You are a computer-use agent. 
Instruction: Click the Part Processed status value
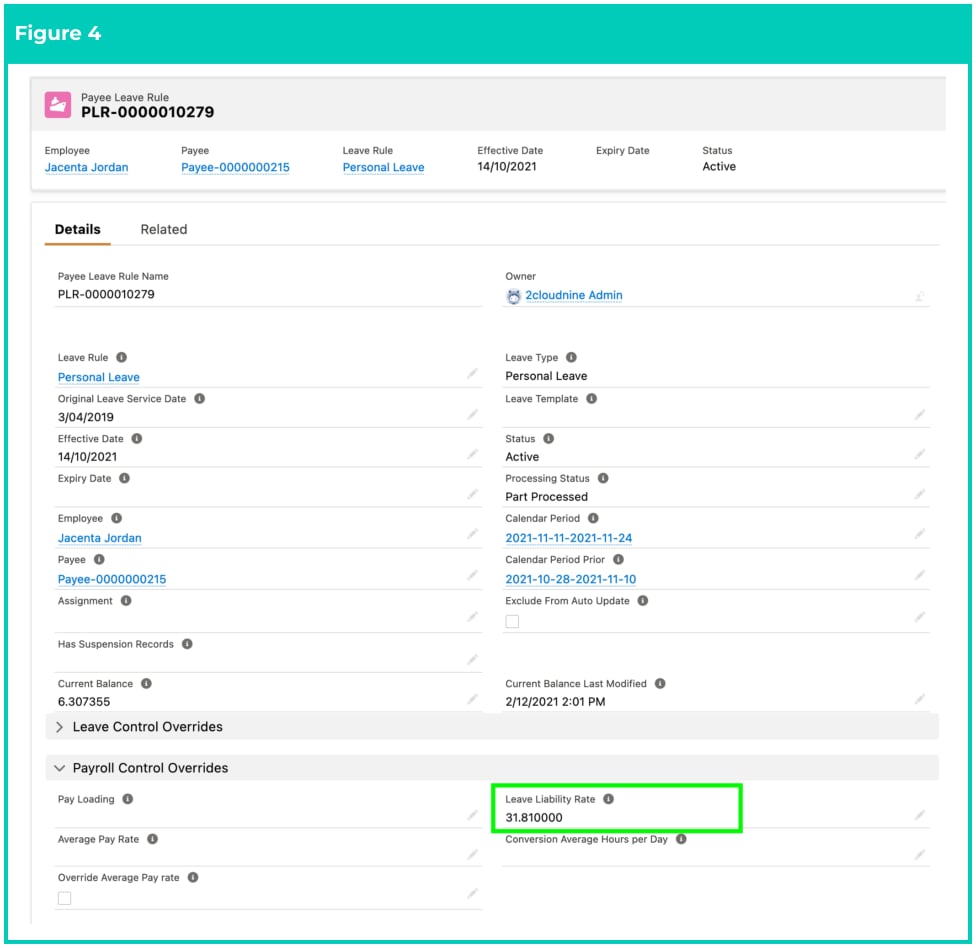(x=547, y=497)
